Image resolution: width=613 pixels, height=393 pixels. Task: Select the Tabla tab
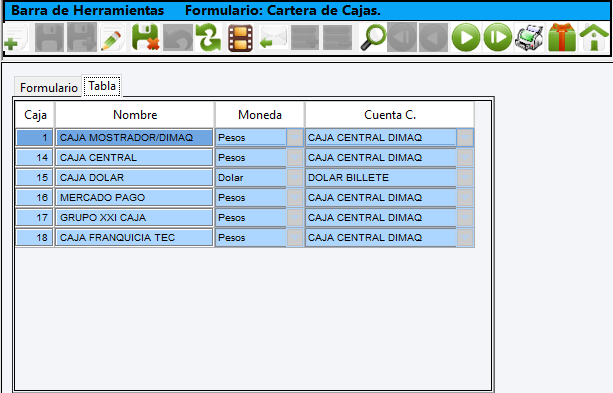tap(102, 86)
